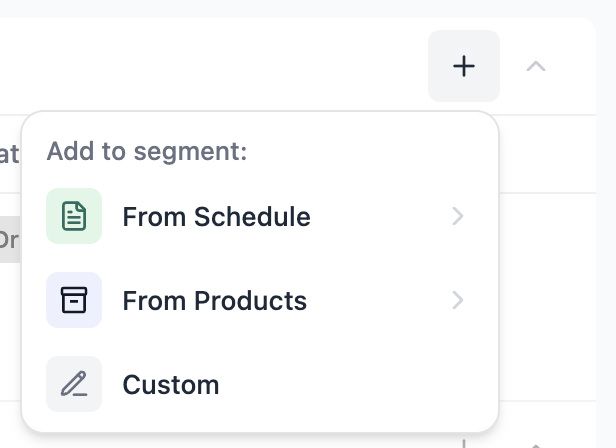Screen dimensions: 616x448
Task: Select the From Schedule option text
Action: point(216,217)
